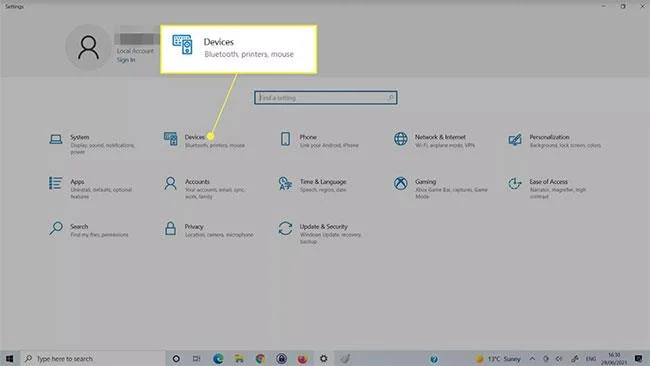Open File Explorer from the taskbar
Screen dimensions: 650x366
click(239, 359)
